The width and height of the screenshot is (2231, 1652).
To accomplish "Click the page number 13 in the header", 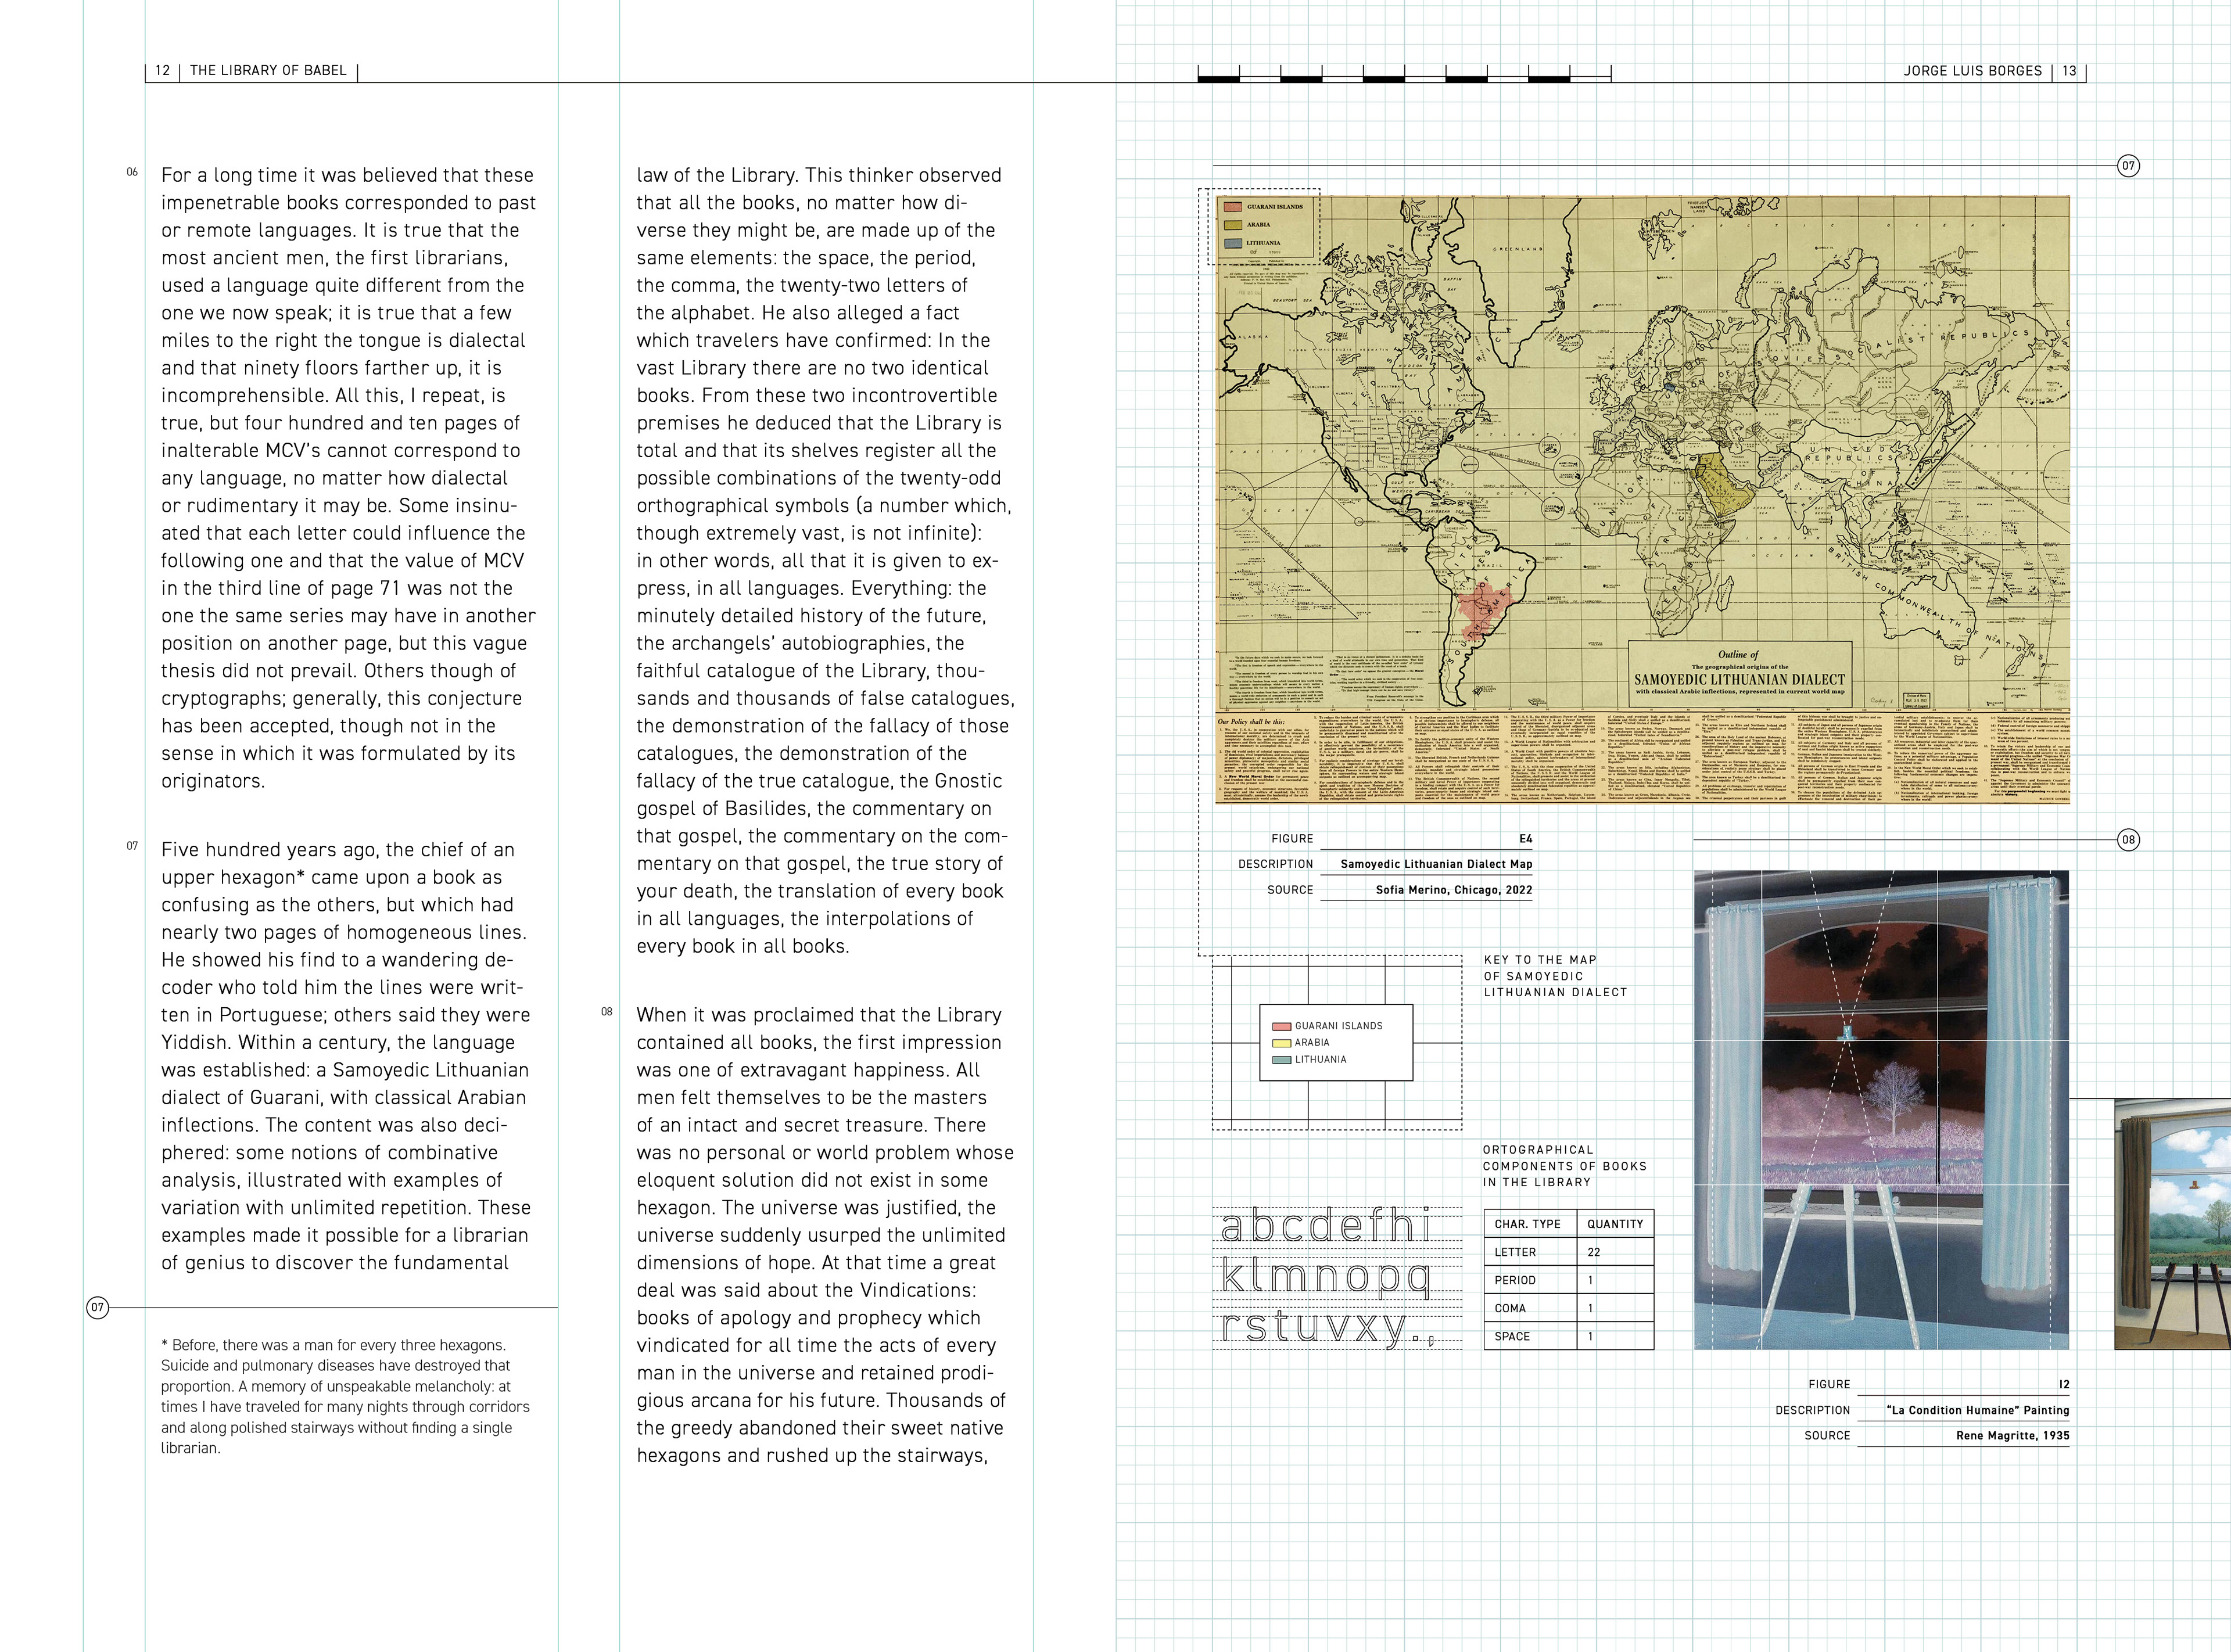I will click(x=2069, y=71).
